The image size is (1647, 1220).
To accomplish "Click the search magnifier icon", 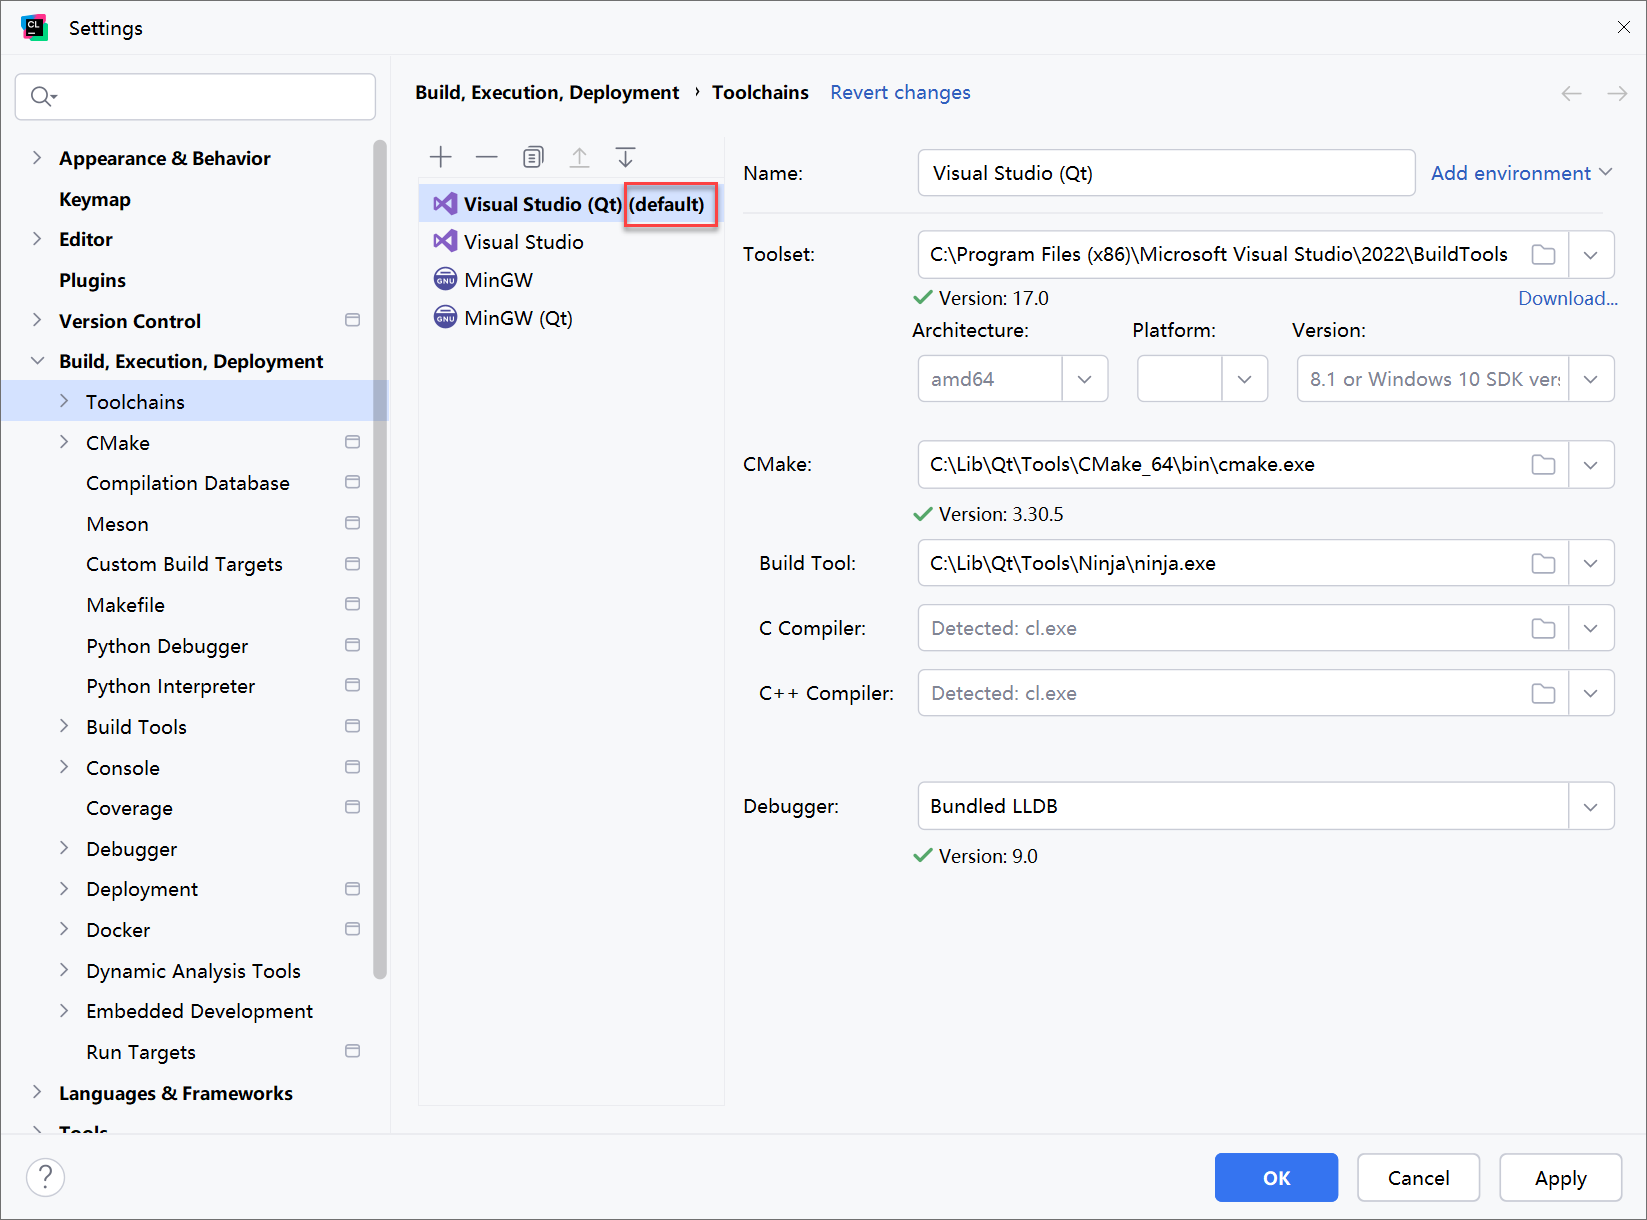I will (x=43, y=96).
